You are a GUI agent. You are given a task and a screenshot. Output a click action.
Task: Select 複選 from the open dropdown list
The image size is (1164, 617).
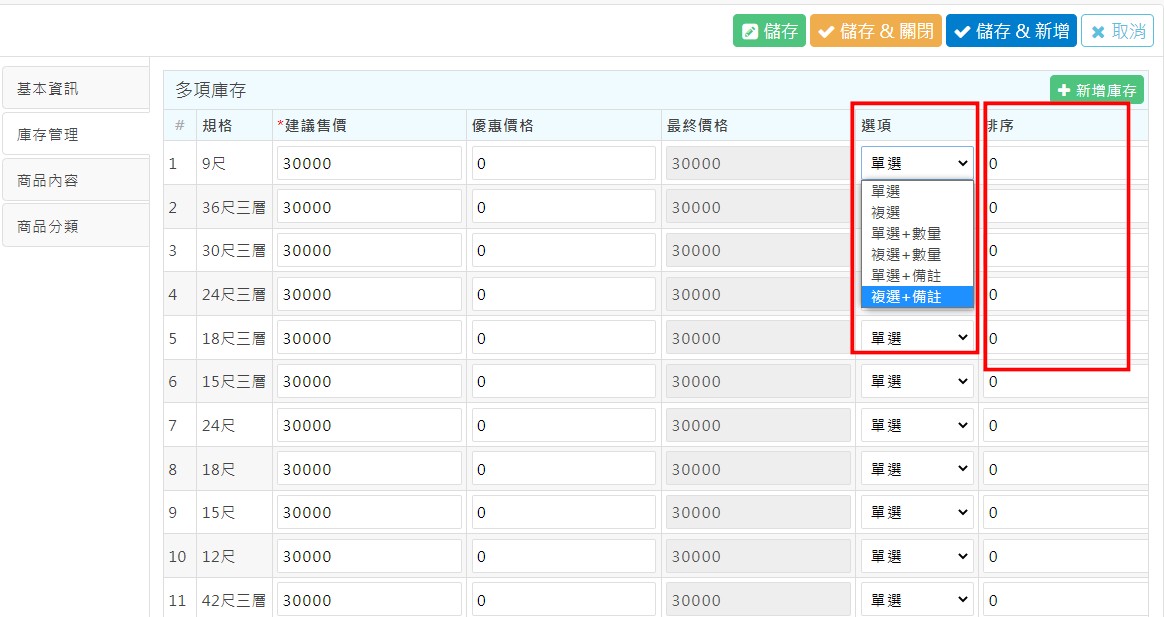click(x=886, y=212)
